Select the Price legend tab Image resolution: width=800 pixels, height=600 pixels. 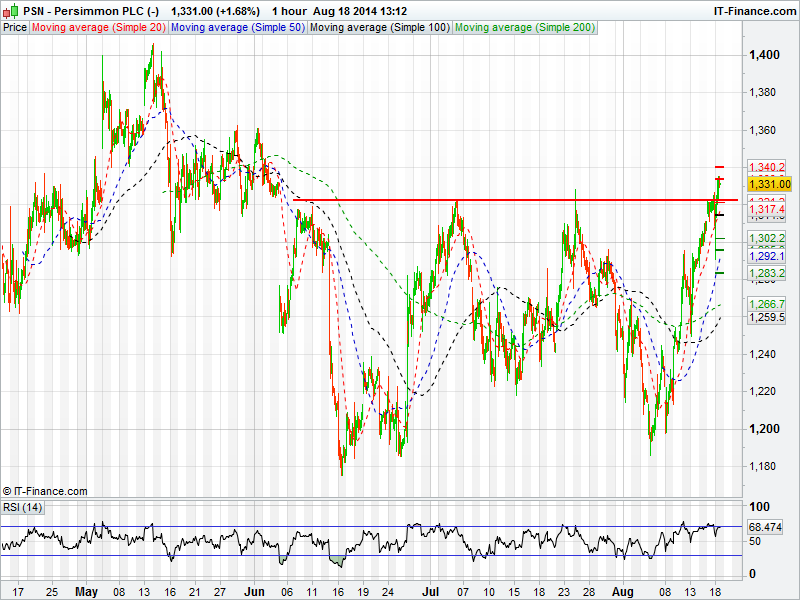point(15,28)
